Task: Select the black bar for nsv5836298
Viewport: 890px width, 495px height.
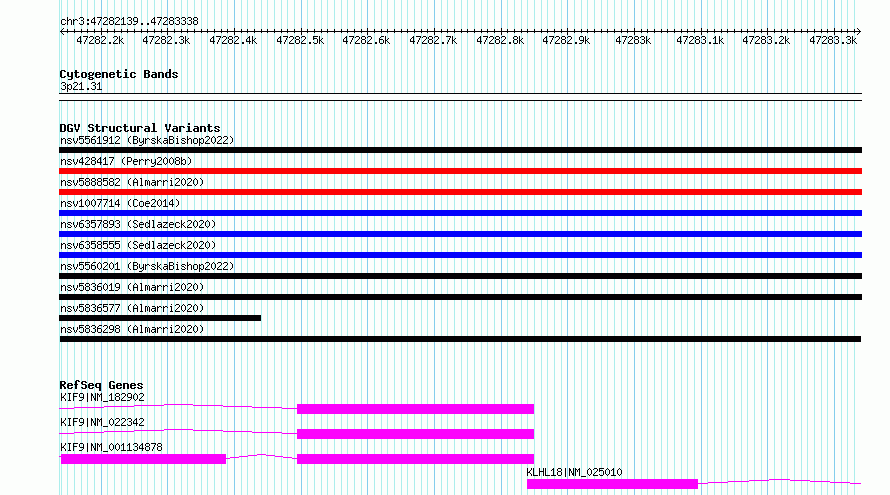Action: [460, 339]
